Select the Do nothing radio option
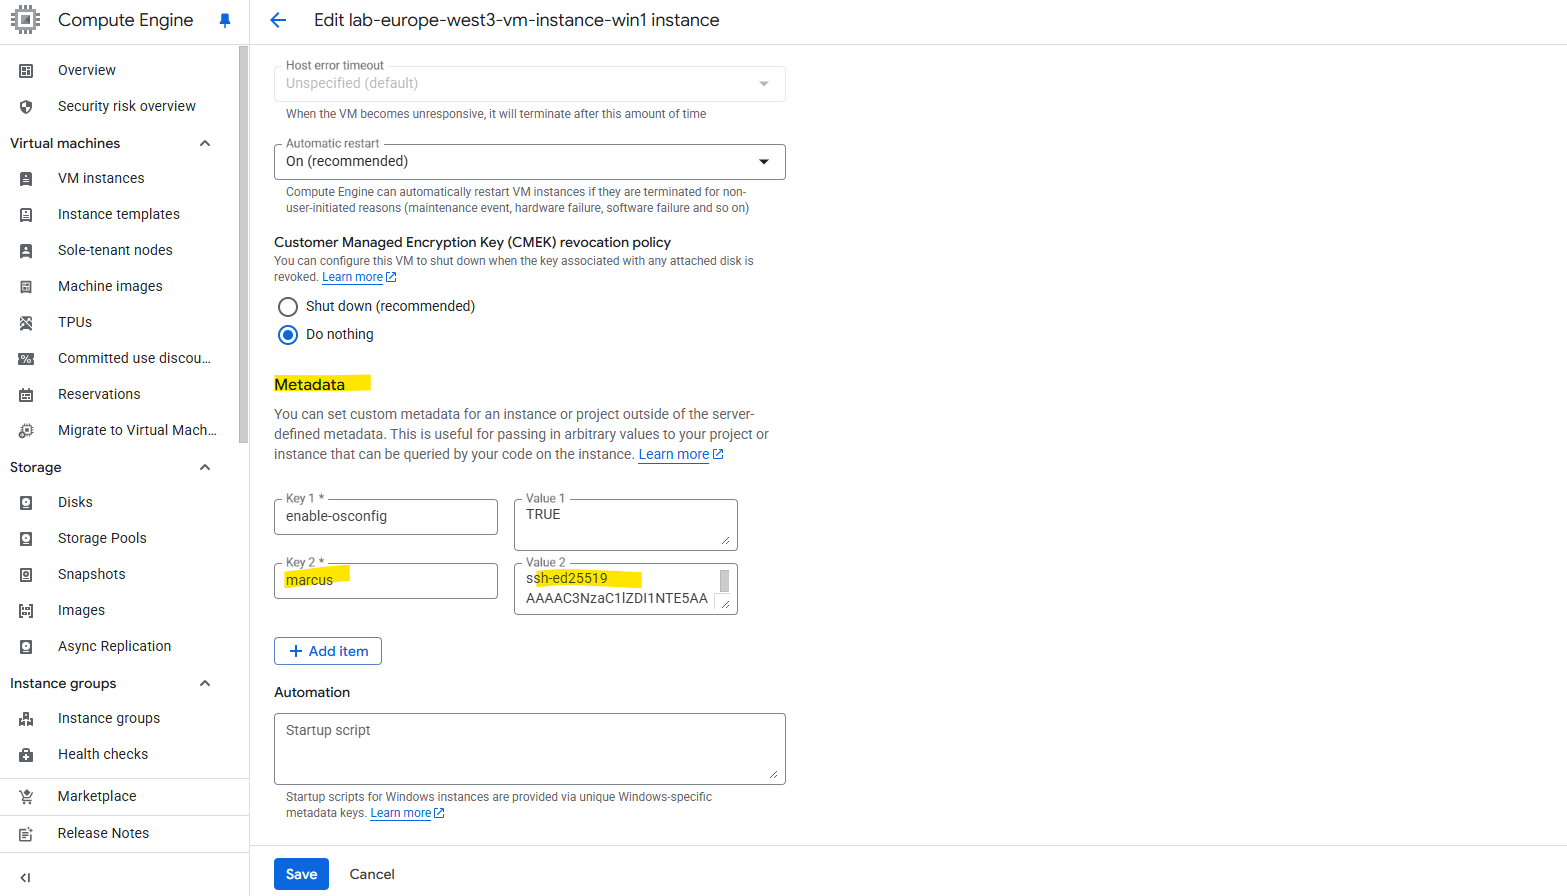Image resolution: width=1567 pixels, height=896 pixels. pos(288,334)
